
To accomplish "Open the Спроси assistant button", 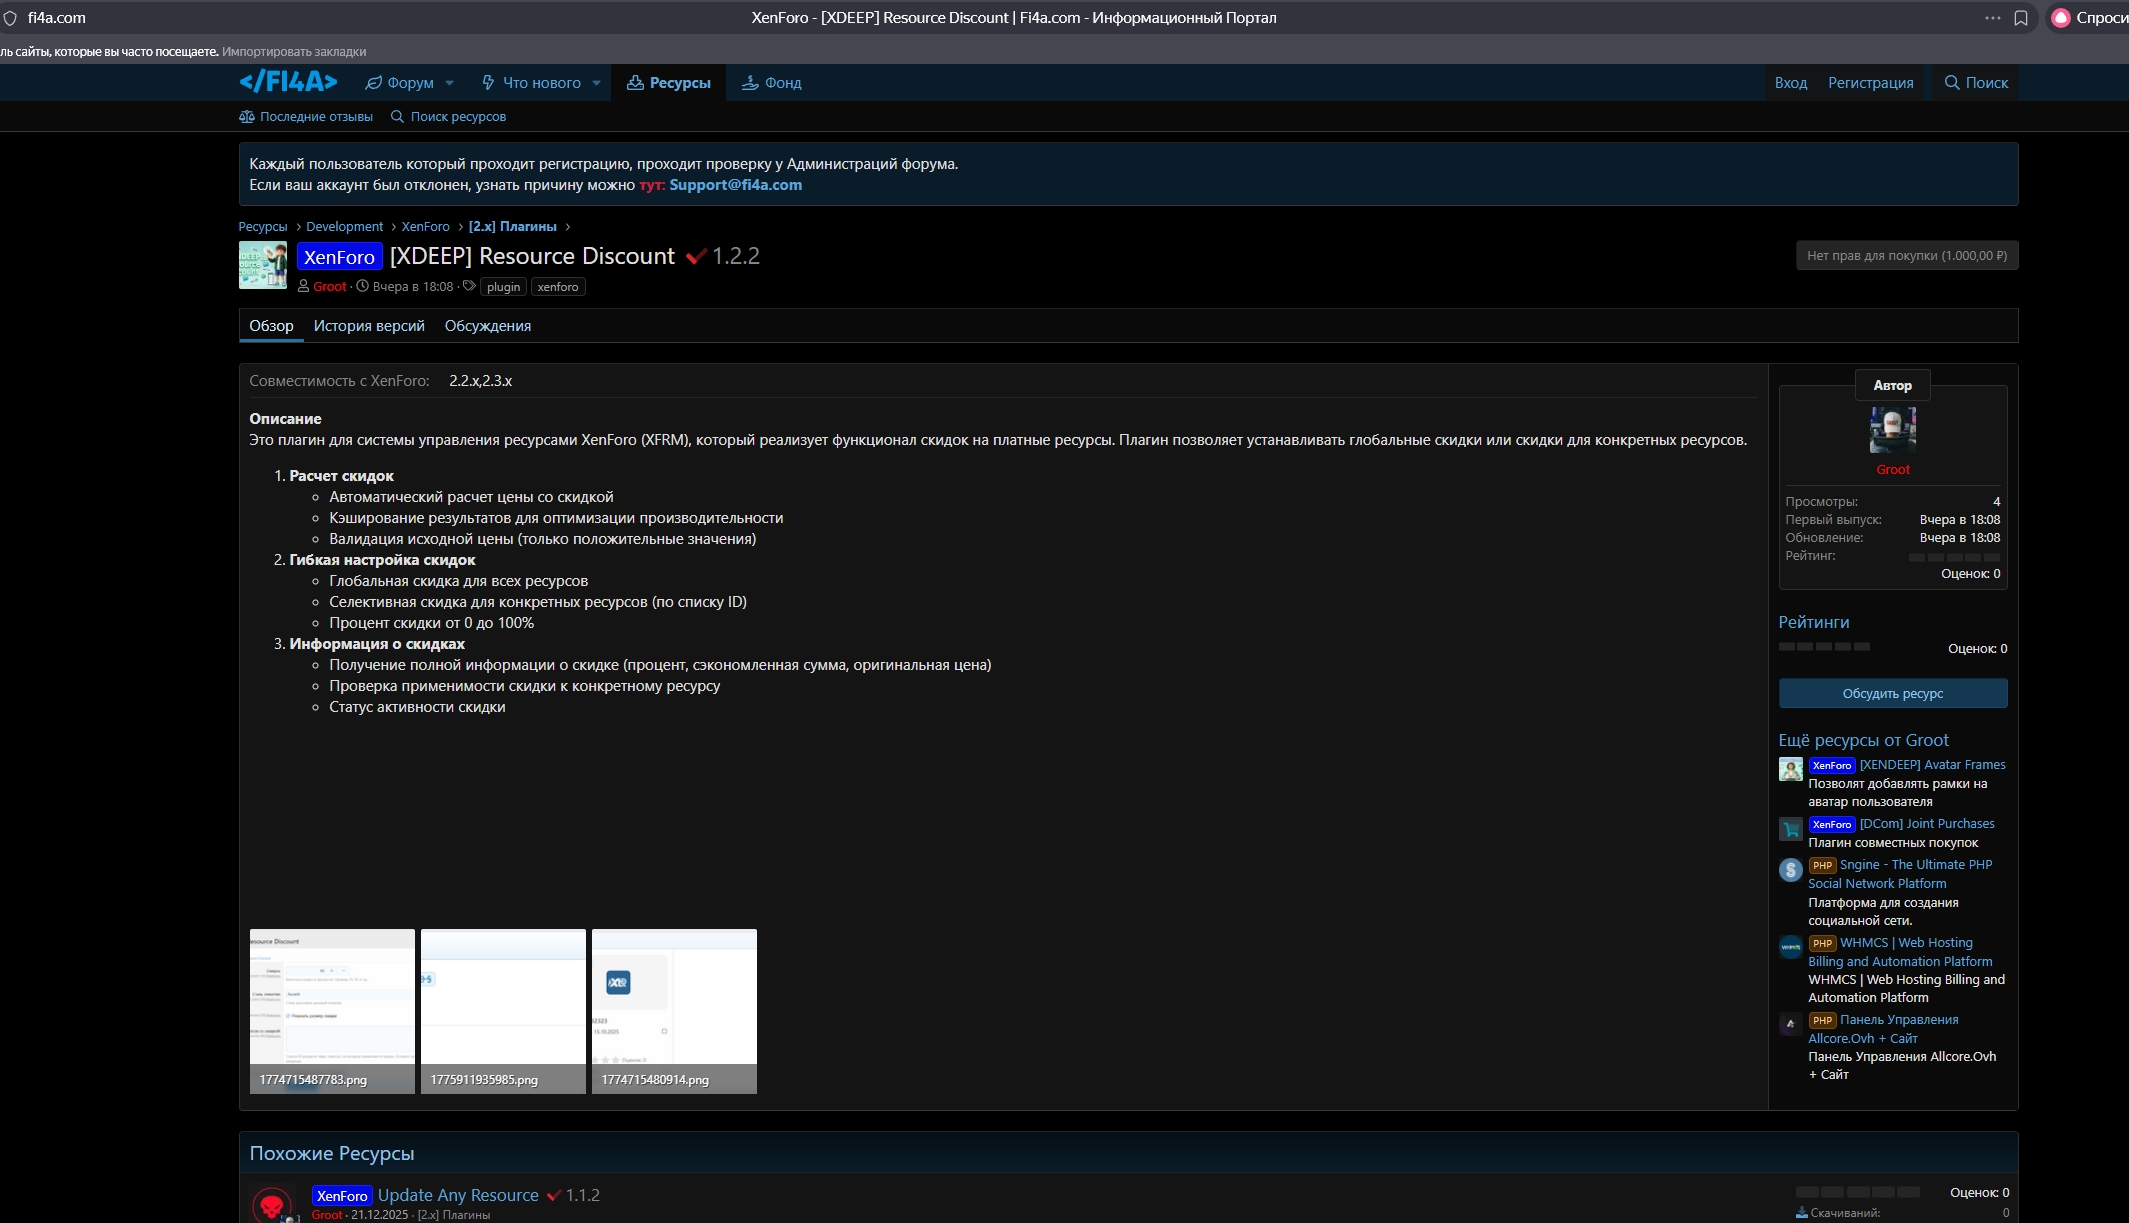I will point(2089,18).
